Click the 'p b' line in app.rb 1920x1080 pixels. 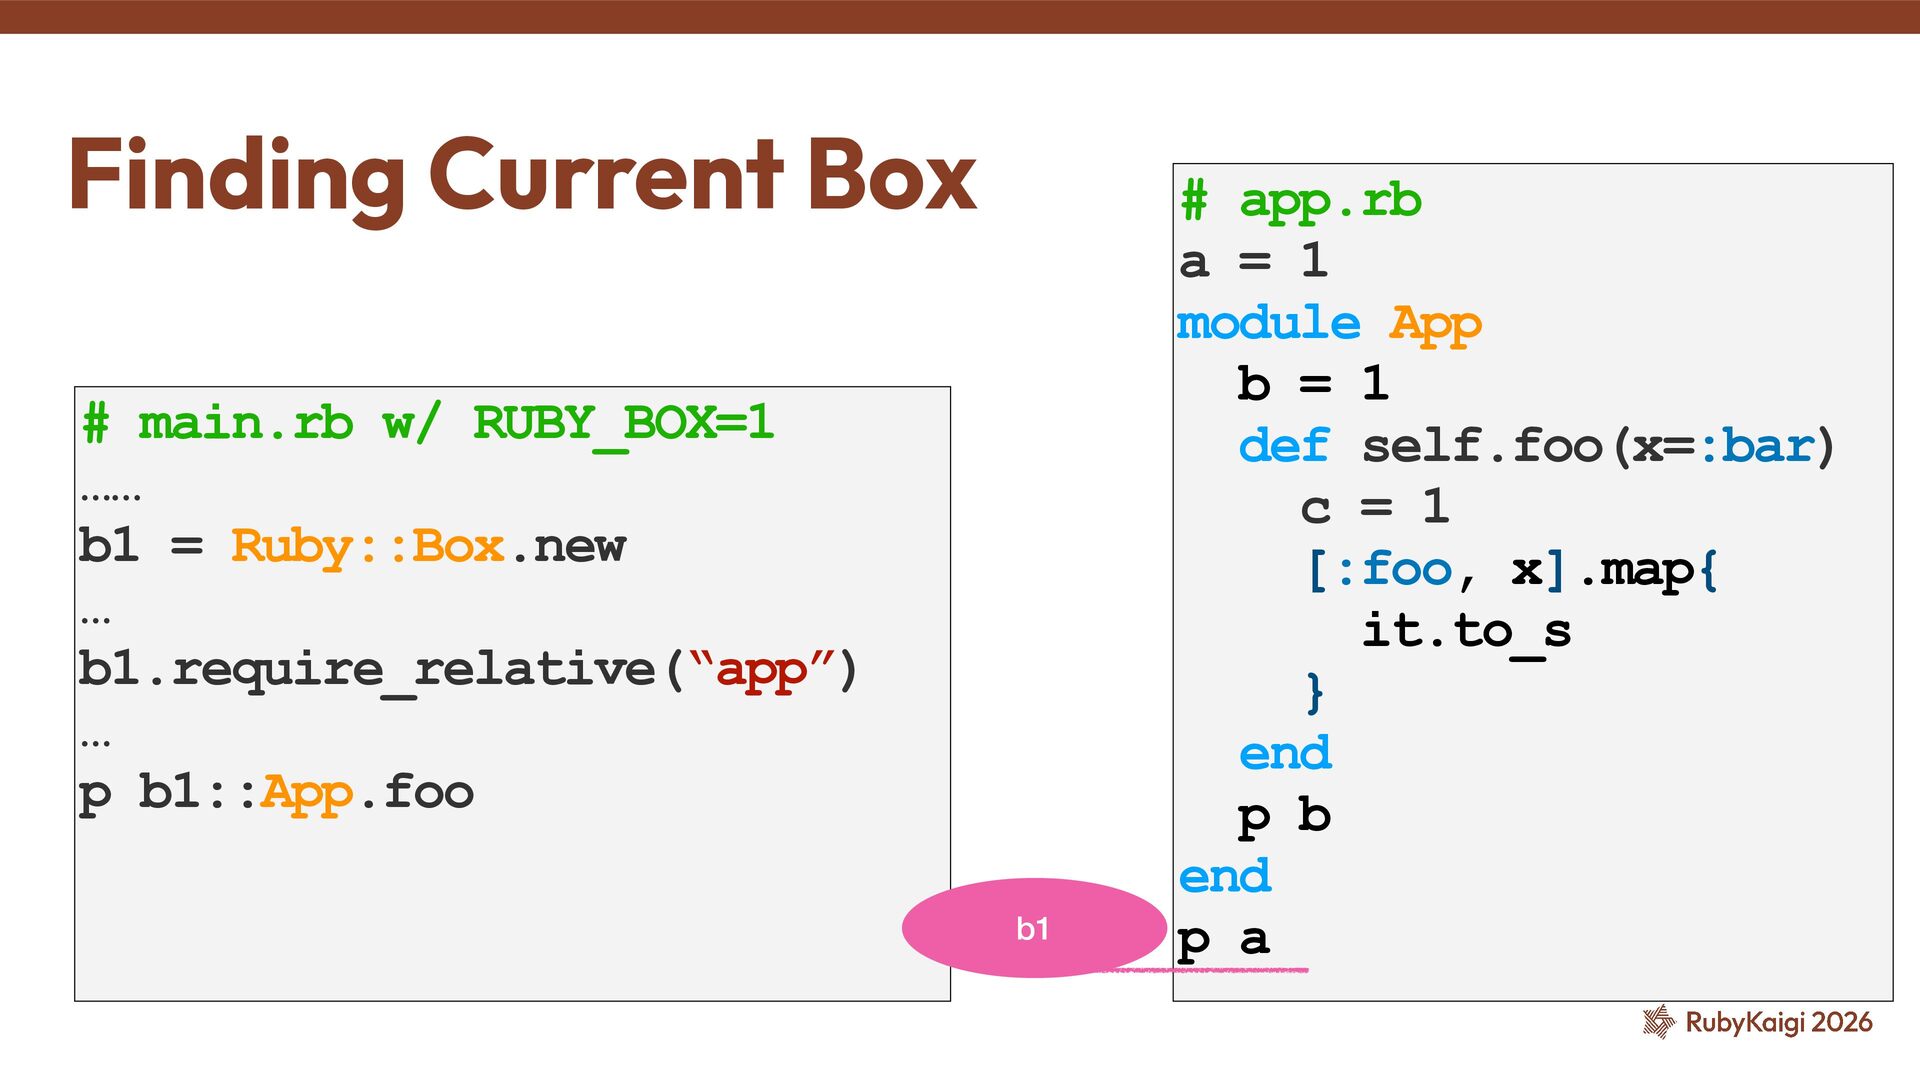1284,816
